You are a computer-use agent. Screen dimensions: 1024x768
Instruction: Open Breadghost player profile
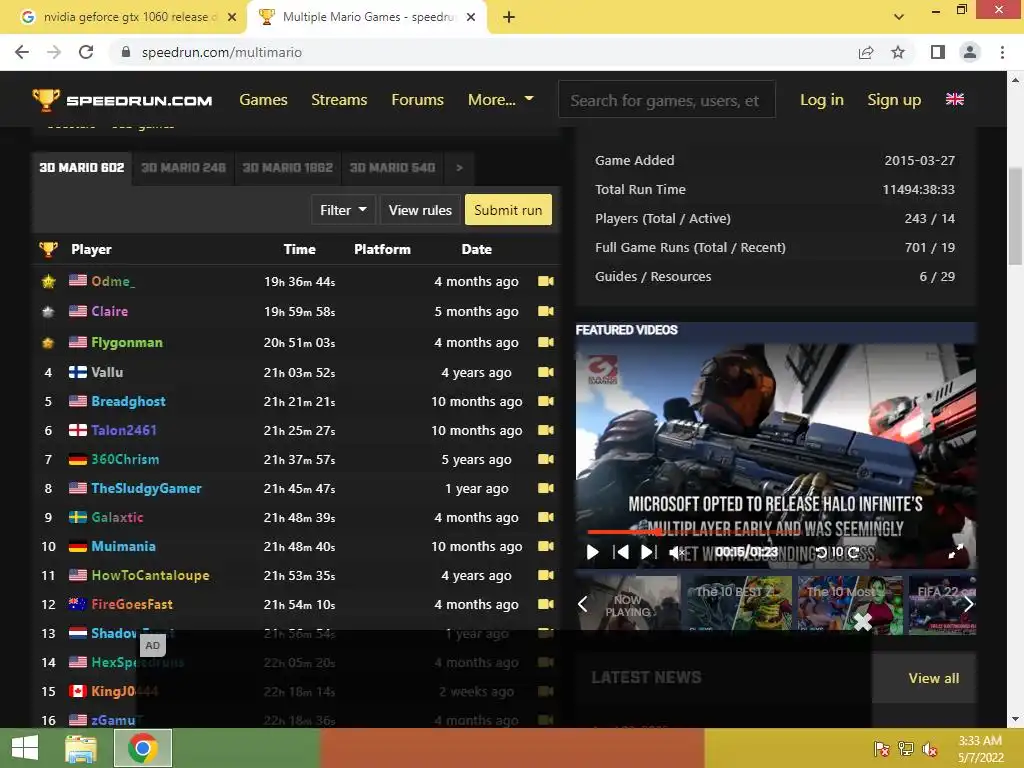pyautogui.click(x=129, y=401)
